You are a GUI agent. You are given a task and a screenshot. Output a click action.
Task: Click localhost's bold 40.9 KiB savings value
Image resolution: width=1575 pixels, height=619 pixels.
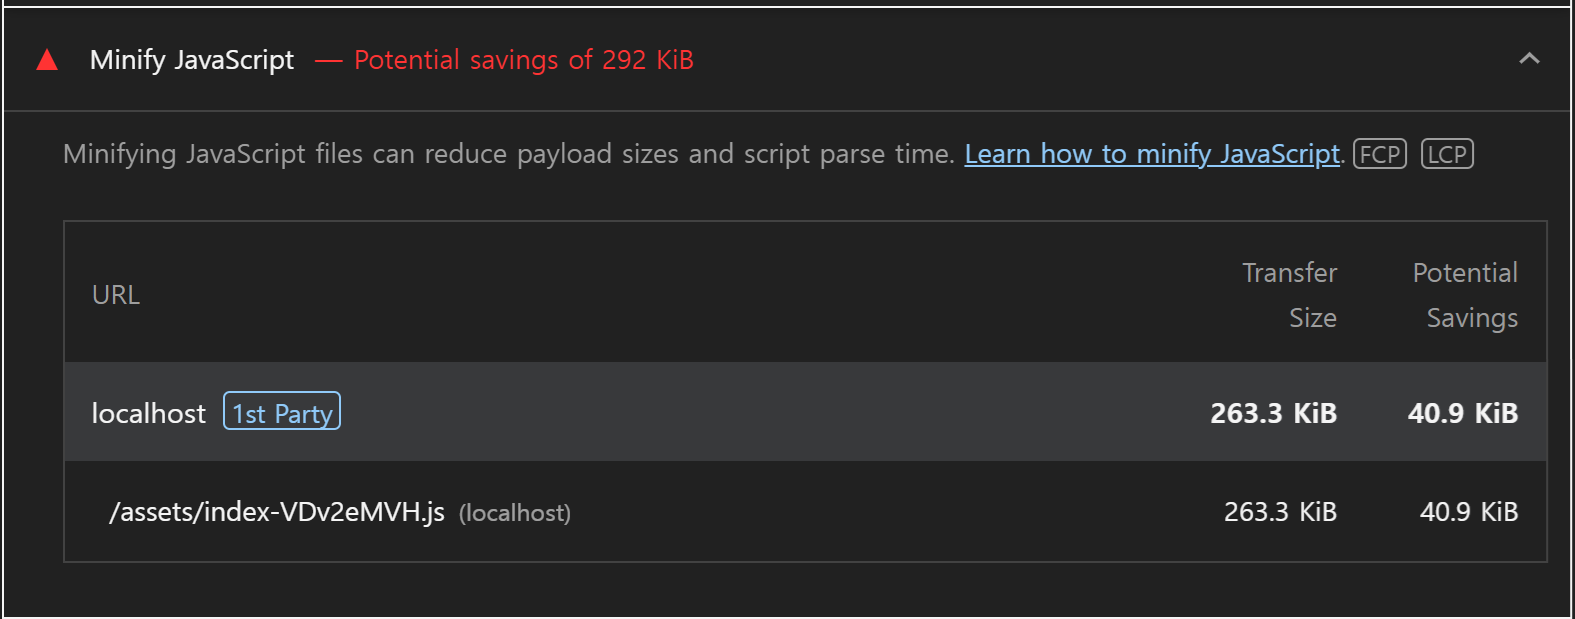pyautogui.click(x=1462, y=413)
